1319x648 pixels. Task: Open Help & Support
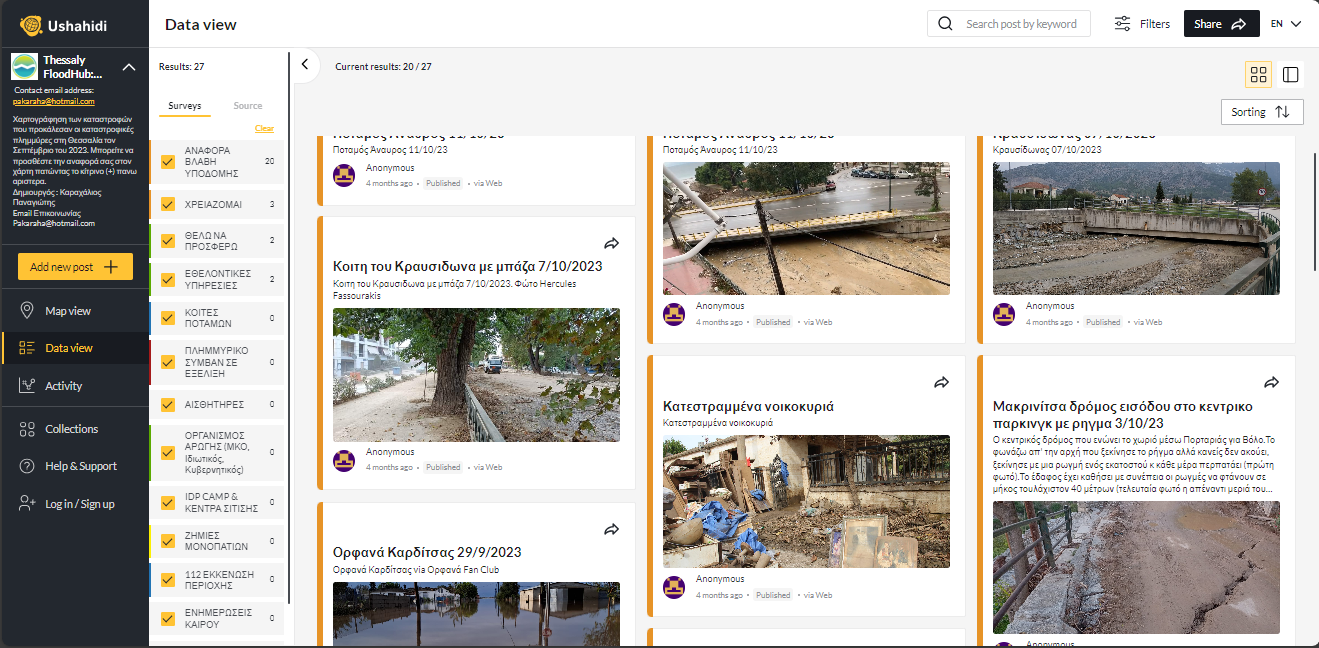point(80,466)
